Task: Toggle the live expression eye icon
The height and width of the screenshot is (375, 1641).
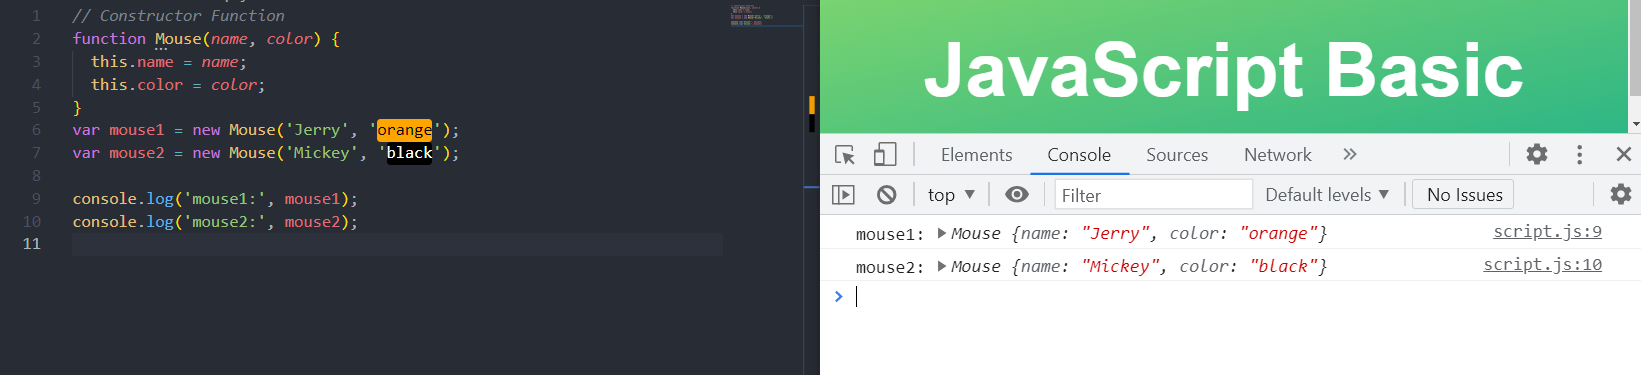Action: point(1017,194)
